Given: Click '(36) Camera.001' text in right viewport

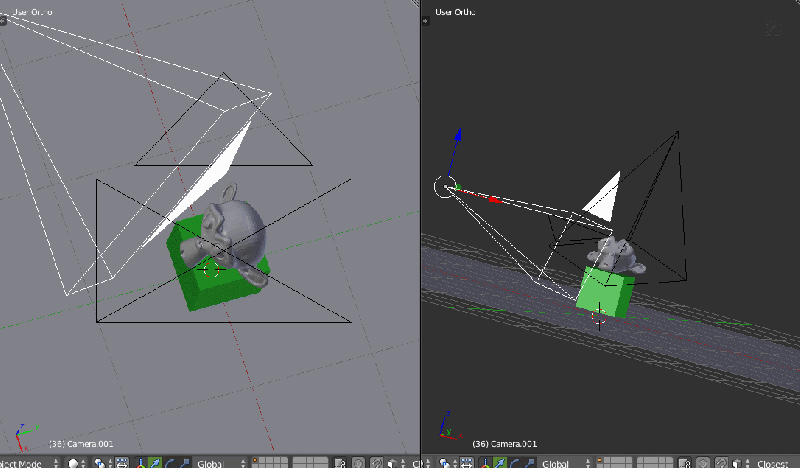Looking at the screenshot, I should point(505,444).
